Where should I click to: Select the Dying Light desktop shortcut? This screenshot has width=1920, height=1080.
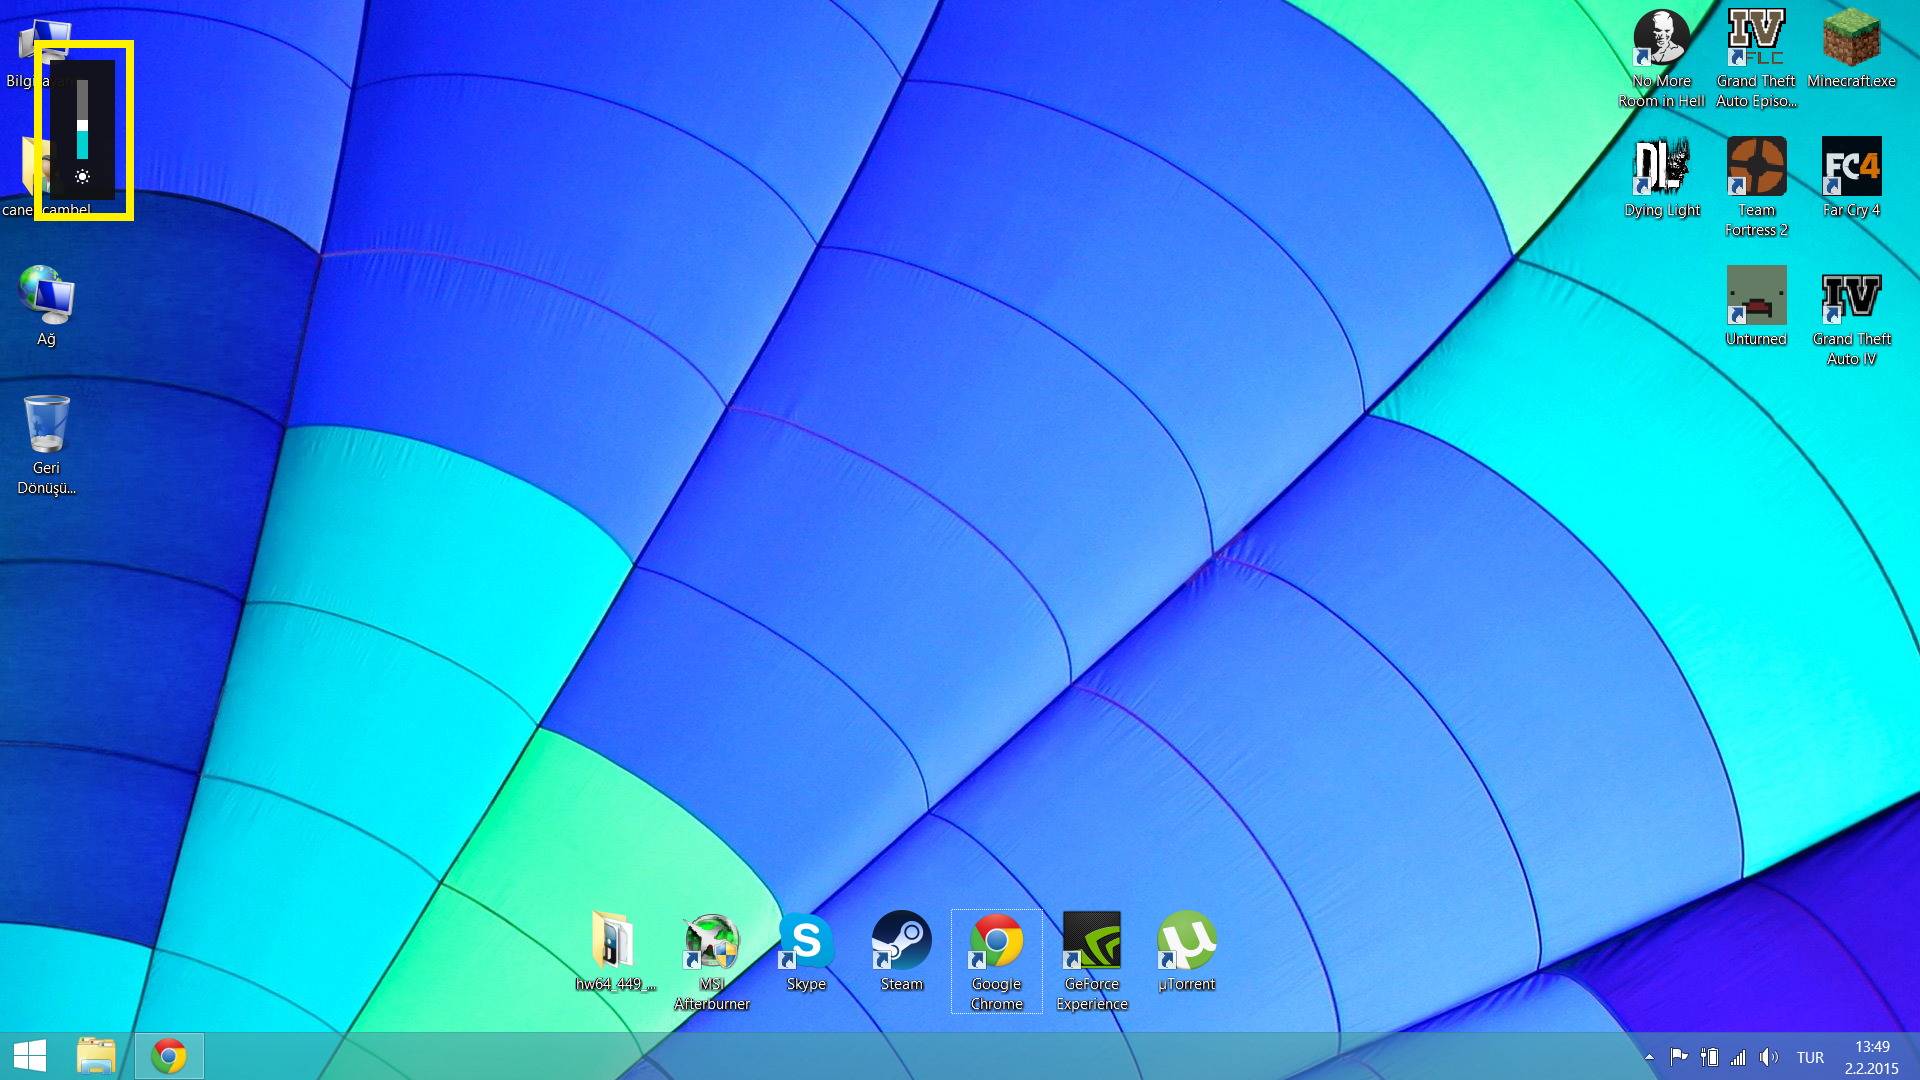1661,178
